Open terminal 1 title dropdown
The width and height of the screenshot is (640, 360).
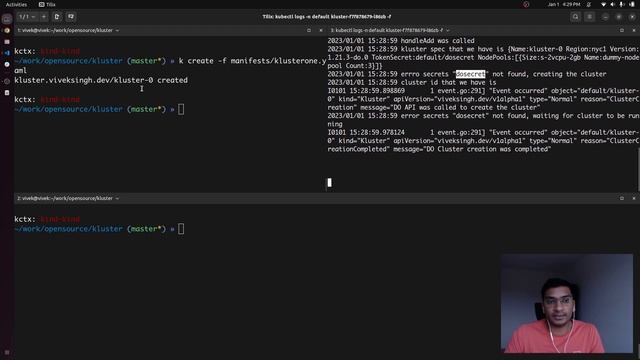tap(68, 30)
